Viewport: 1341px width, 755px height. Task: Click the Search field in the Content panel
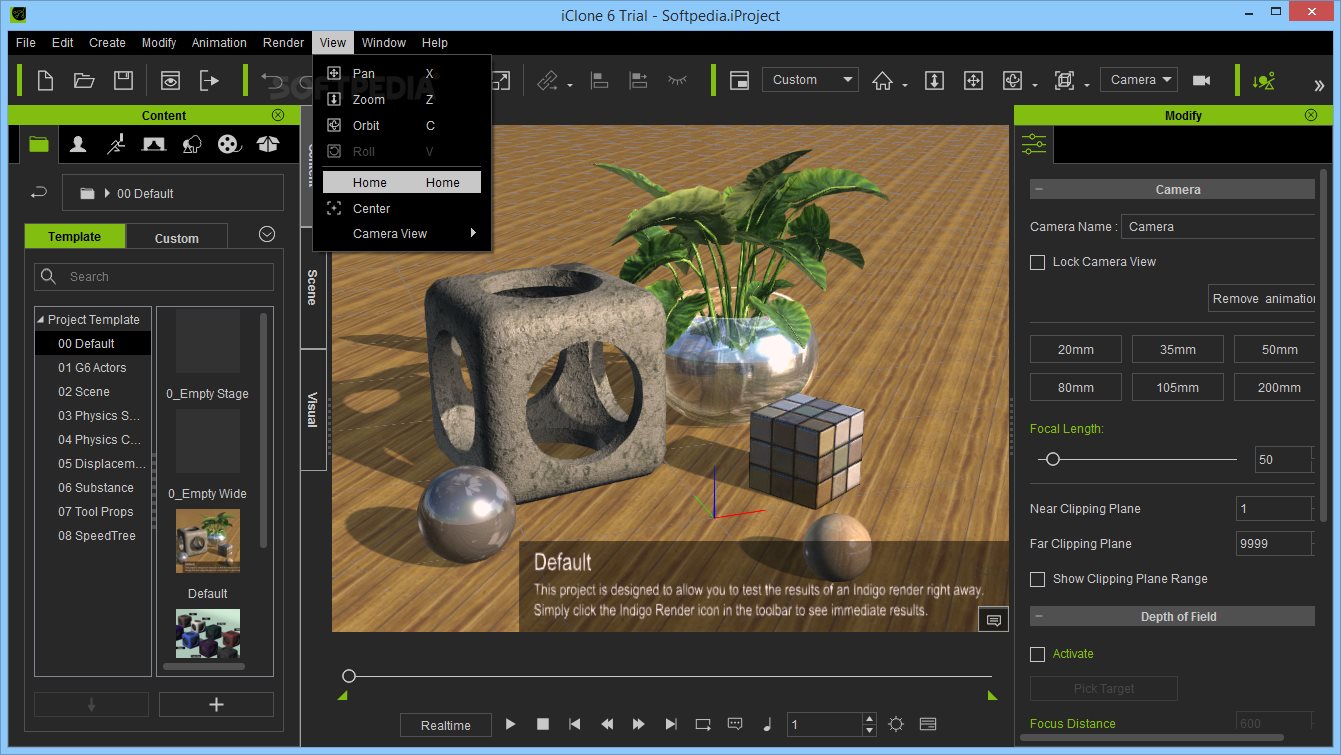(x=154, y=277)
